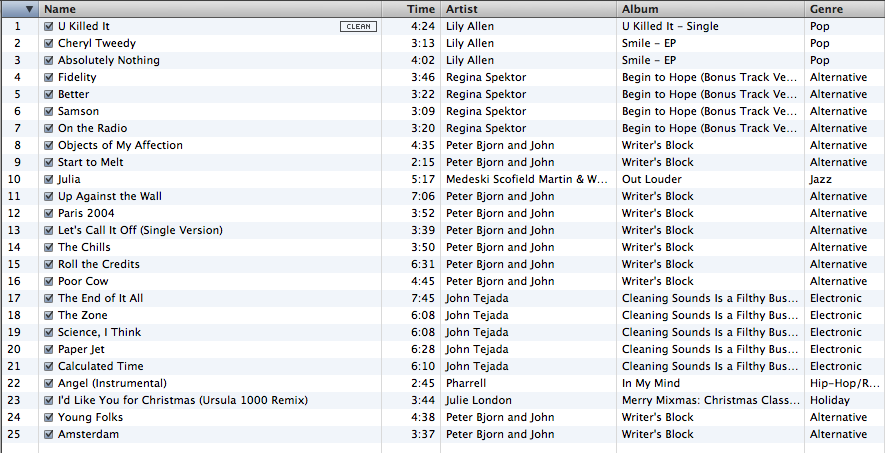Click Julie London artist cell
Screen dimensions: 885x453
[479, 400]
